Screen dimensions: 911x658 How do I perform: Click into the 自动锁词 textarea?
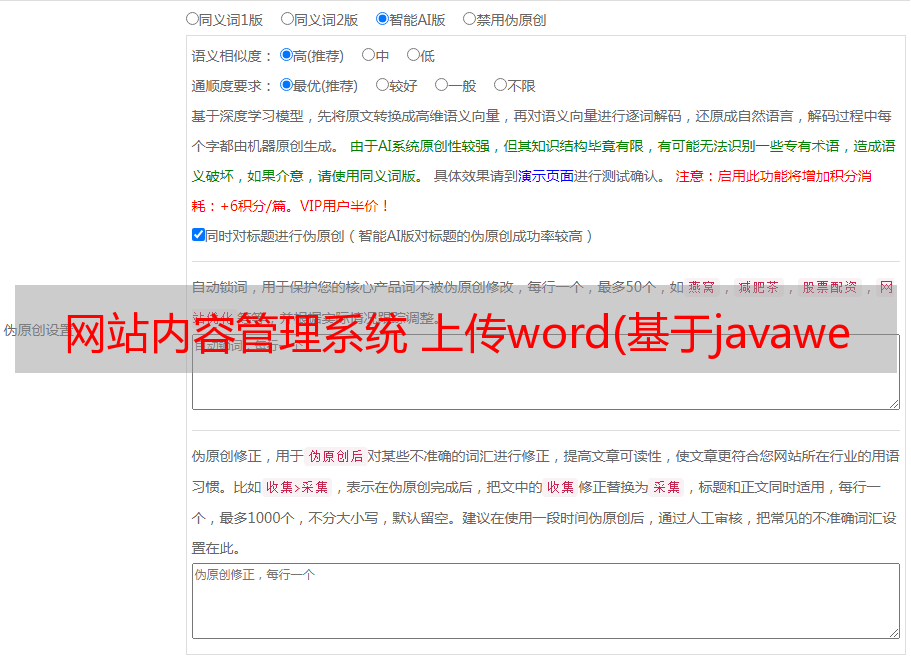point(546,372)
